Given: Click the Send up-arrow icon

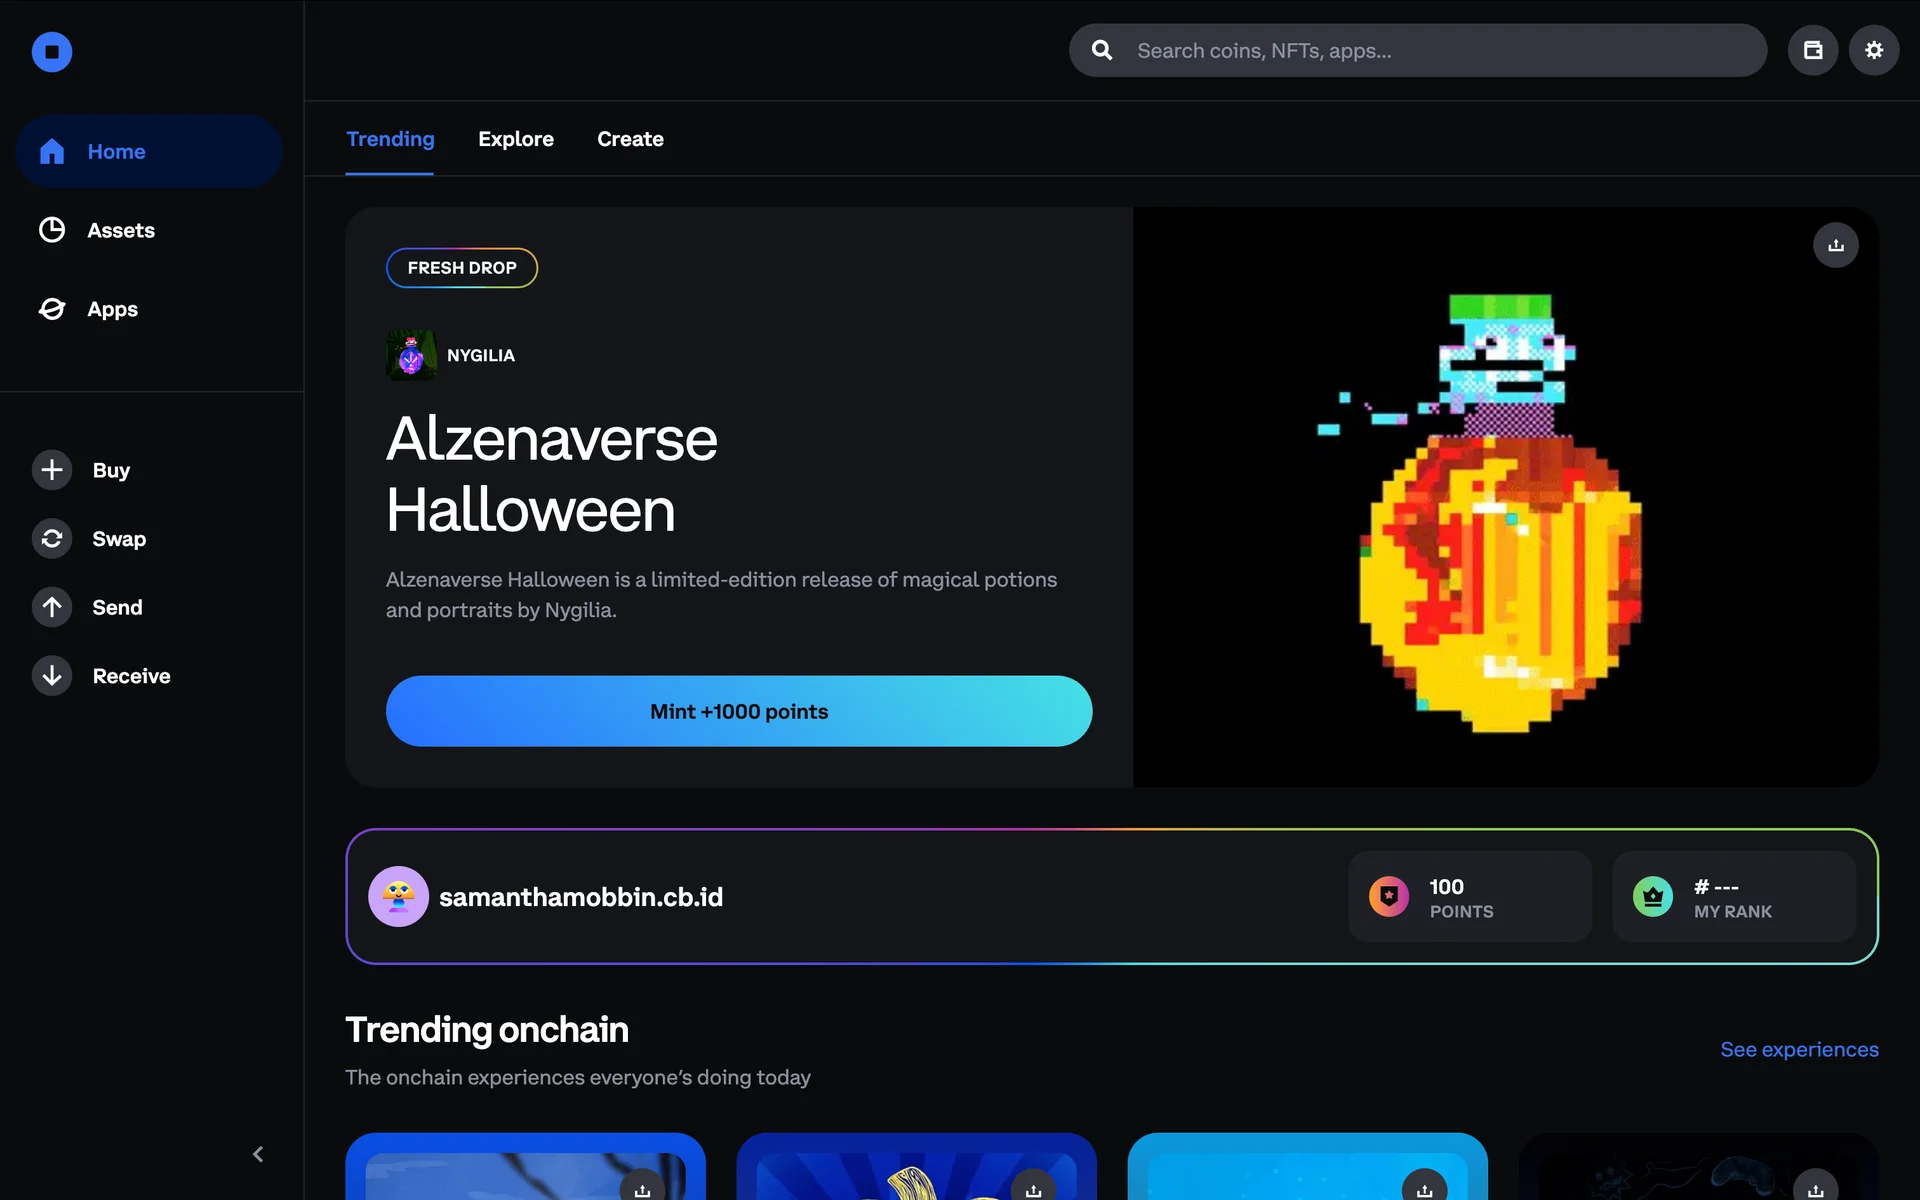Looking at the screenshot, I should coord(52,607).
